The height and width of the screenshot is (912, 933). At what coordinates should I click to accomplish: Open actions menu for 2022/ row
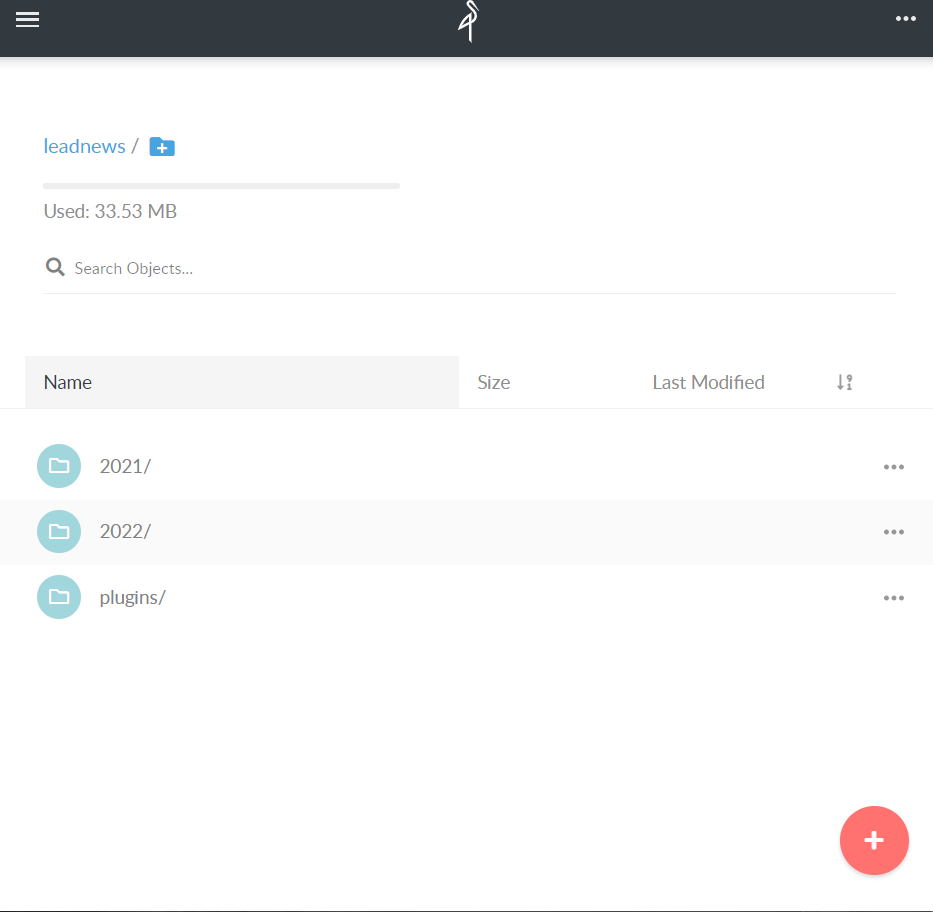point(894,532)
